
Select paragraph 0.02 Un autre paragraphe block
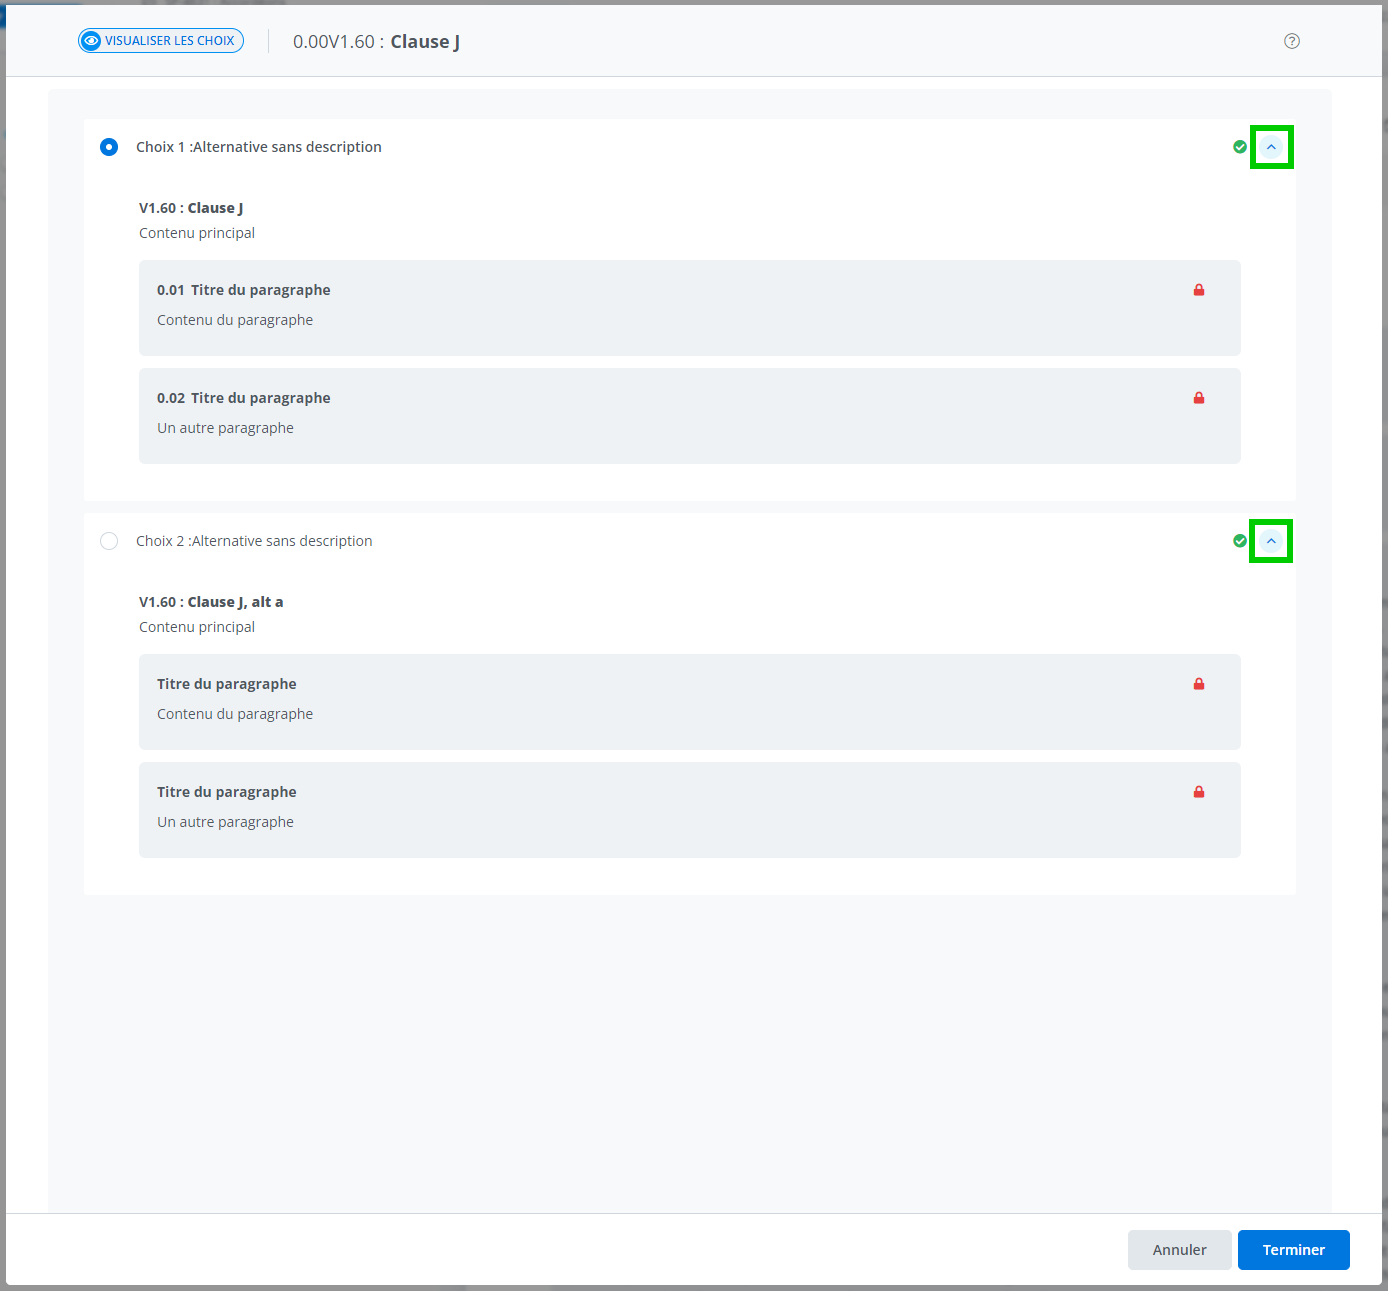click(689, 415)
